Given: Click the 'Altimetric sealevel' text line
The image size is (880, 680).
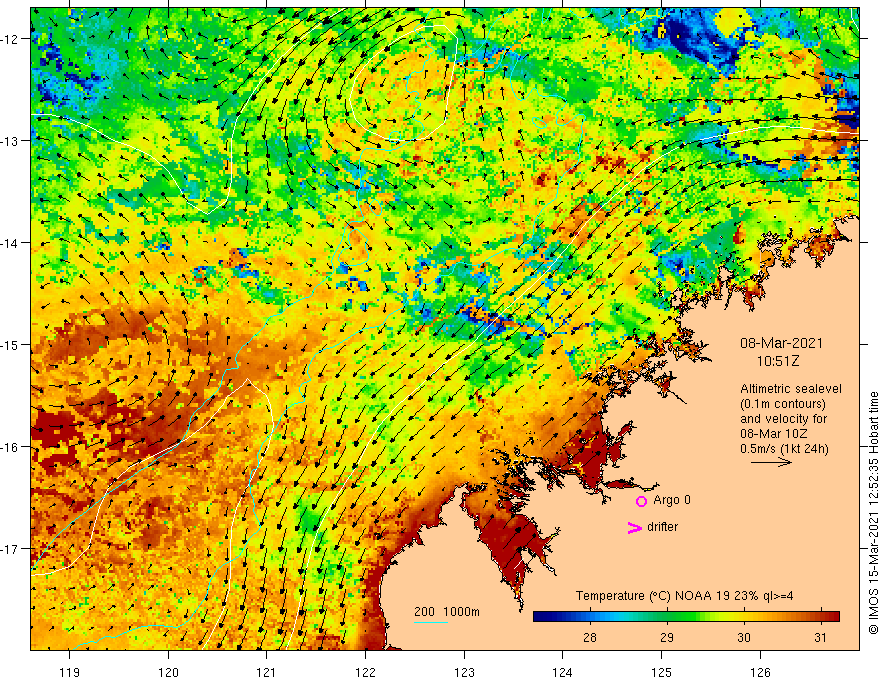Looking at the screenshot, I should pyautogui.click(x=791, y=389).
